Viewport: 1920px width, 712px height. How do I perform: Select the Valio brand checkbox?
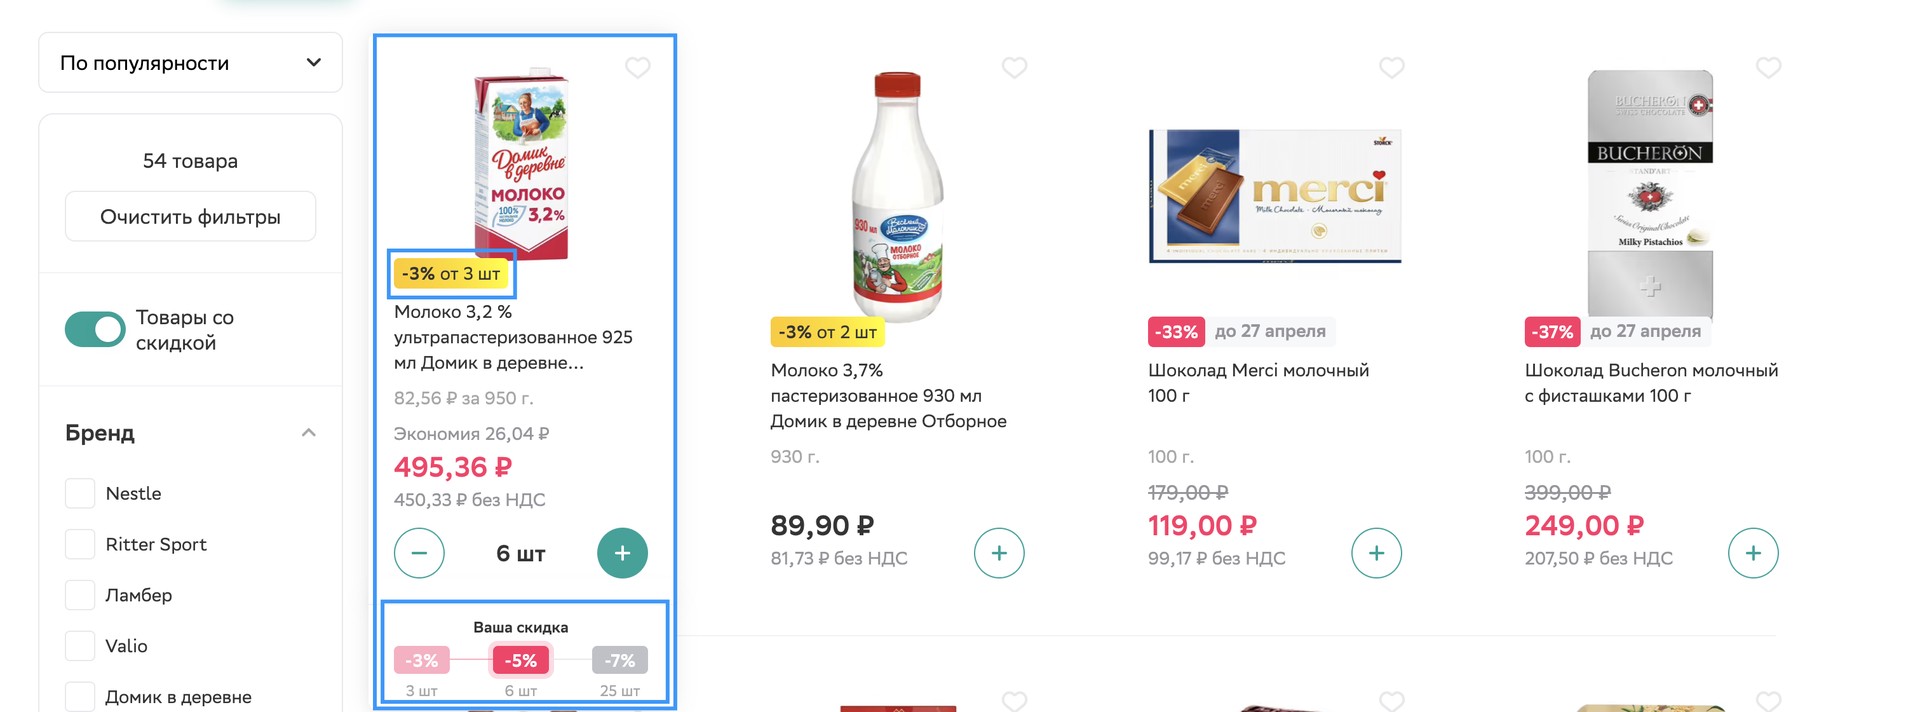pyautogui.click(x=80, y=646)
